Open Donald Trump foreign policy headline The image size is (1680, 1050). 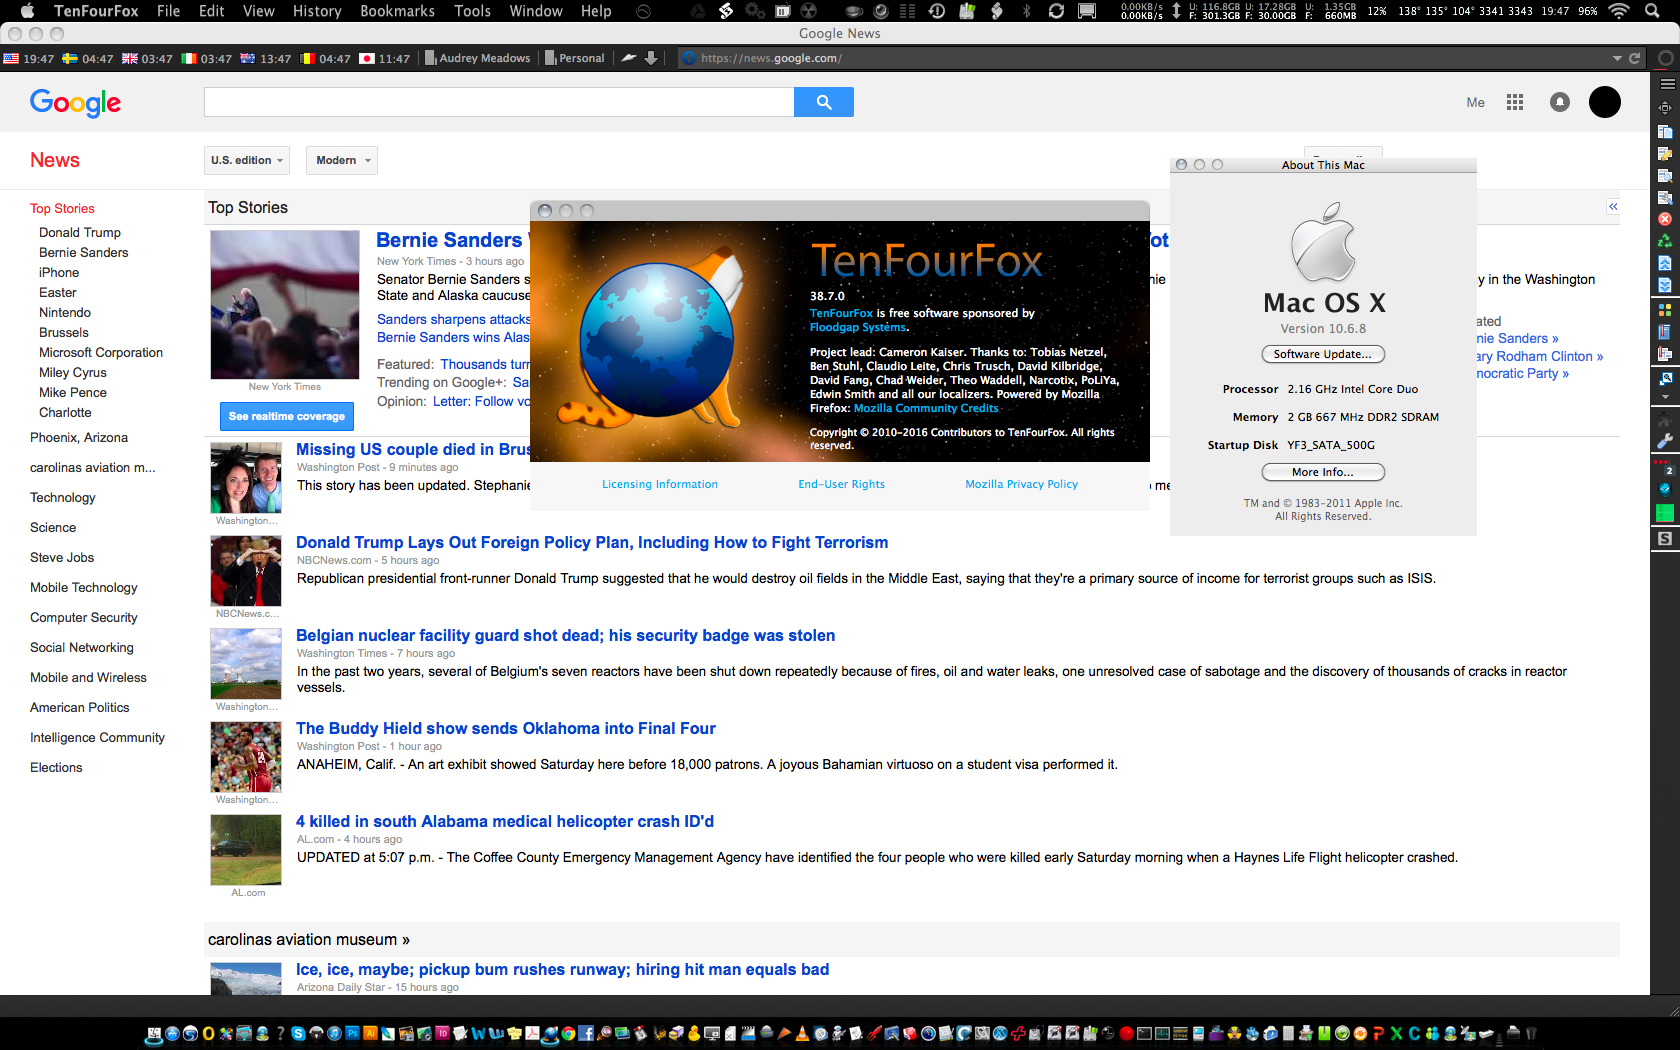click(x=592, y=542)
